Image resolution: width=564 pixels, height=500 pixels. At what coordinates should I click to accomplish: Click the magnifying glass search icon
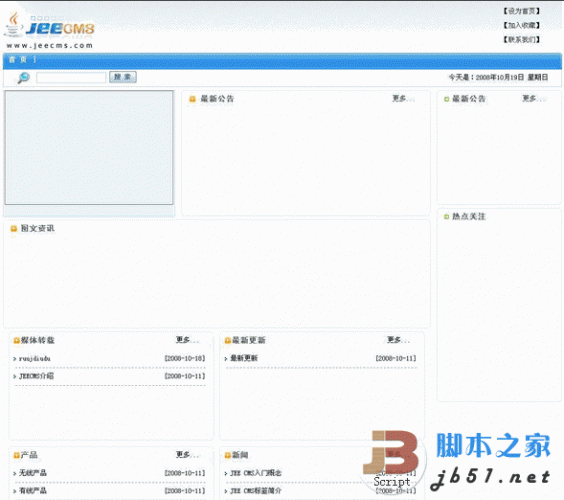[x=24, y=77]
